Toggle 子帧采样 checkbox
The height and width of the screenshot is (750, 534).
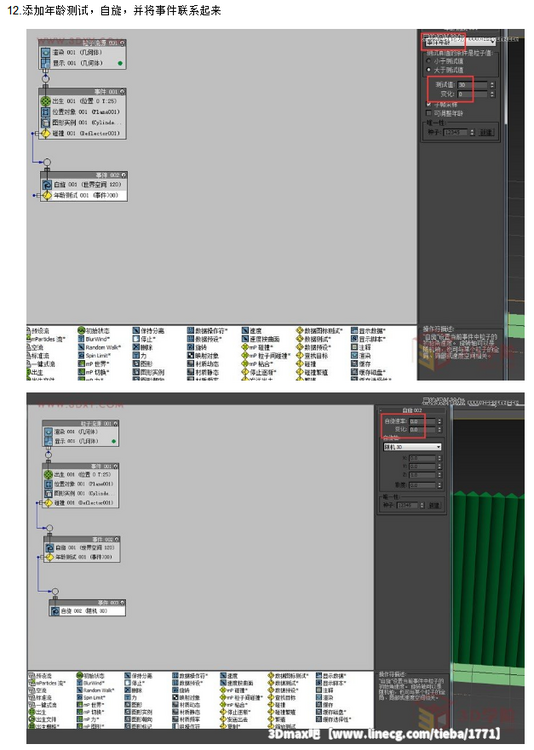[x=428, y=104]
